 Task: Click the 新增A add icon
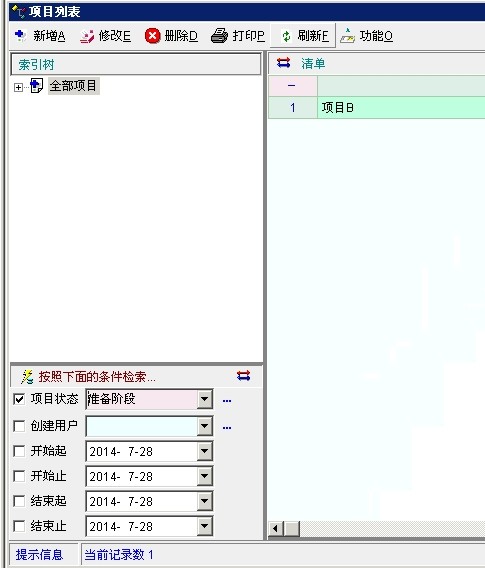[x=20, y=36]
